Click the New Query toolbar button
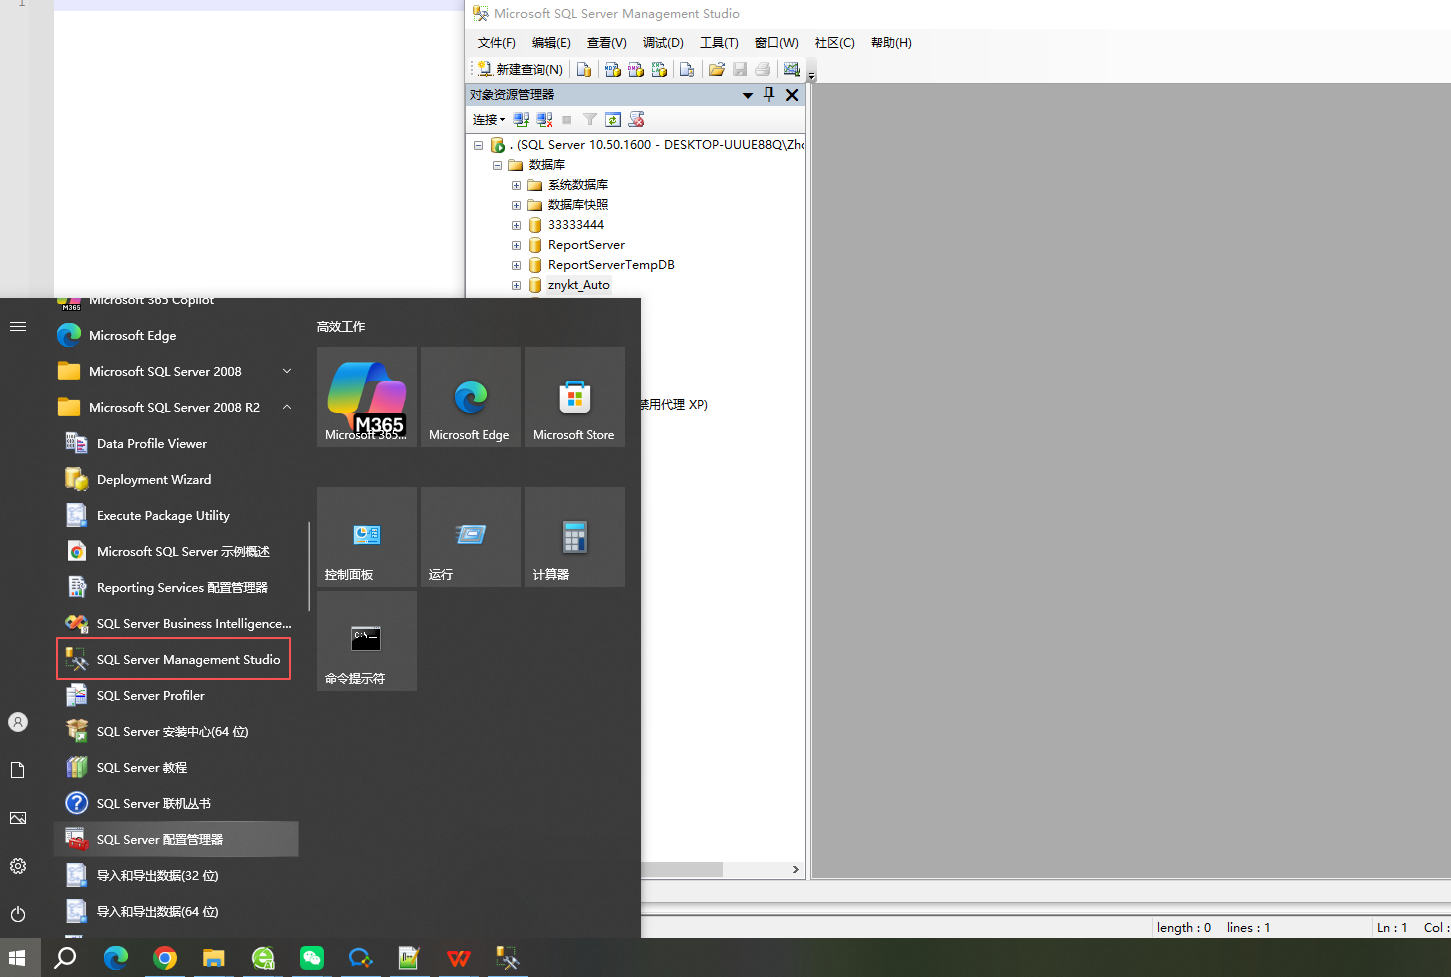Image resolution: width=1451 pixels, height=977 pixels. pos(520,69)
